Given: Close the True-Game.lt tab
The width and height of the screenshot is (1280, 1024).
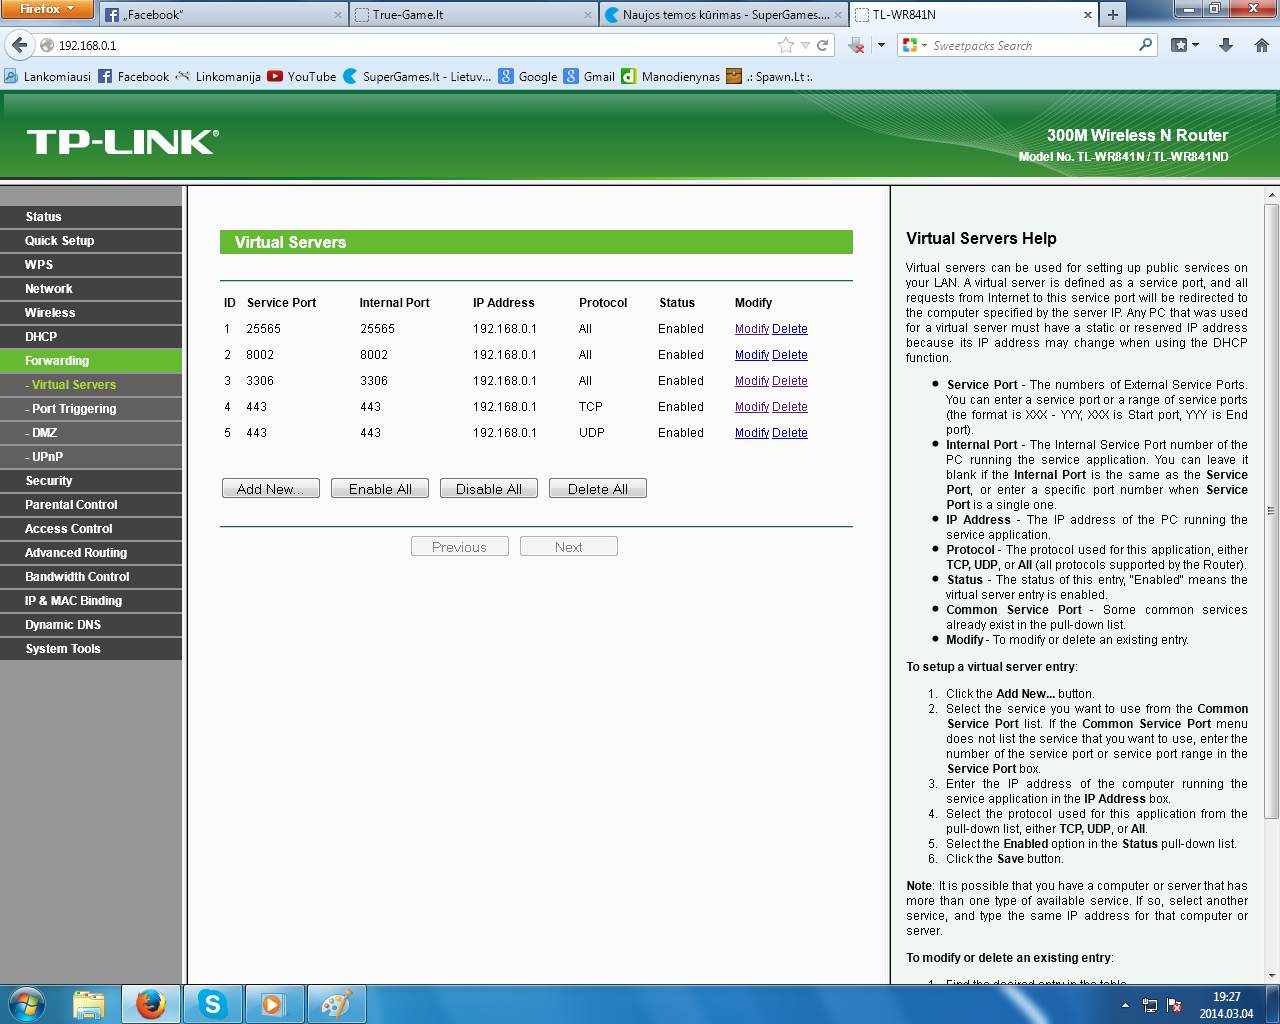Looking at the screenshot, I should click(x=588, y=15).
